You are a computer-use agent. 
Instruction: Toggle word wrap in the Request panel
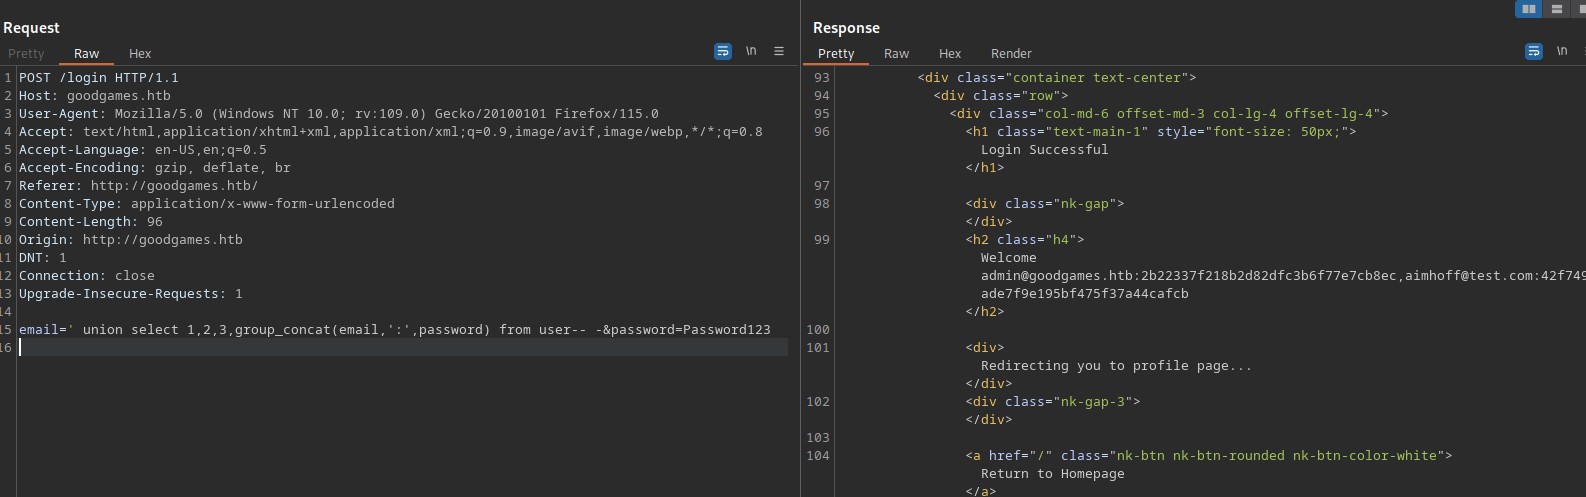723,51
